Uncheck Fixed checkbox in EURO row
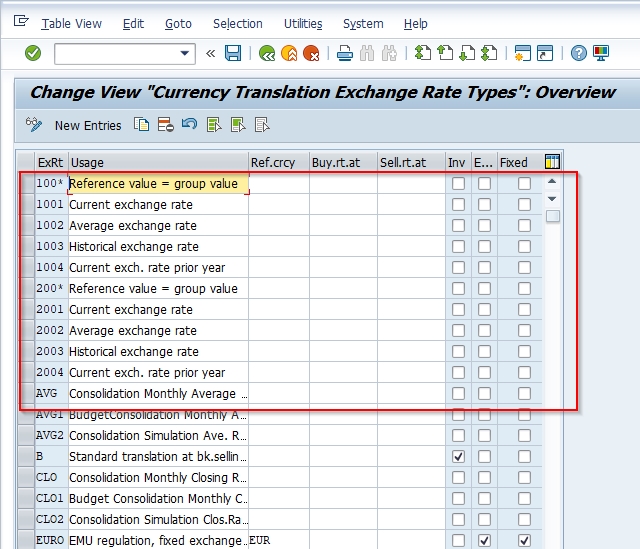Image resolution: width=640 pixels, height=549 pixels. 524,540
